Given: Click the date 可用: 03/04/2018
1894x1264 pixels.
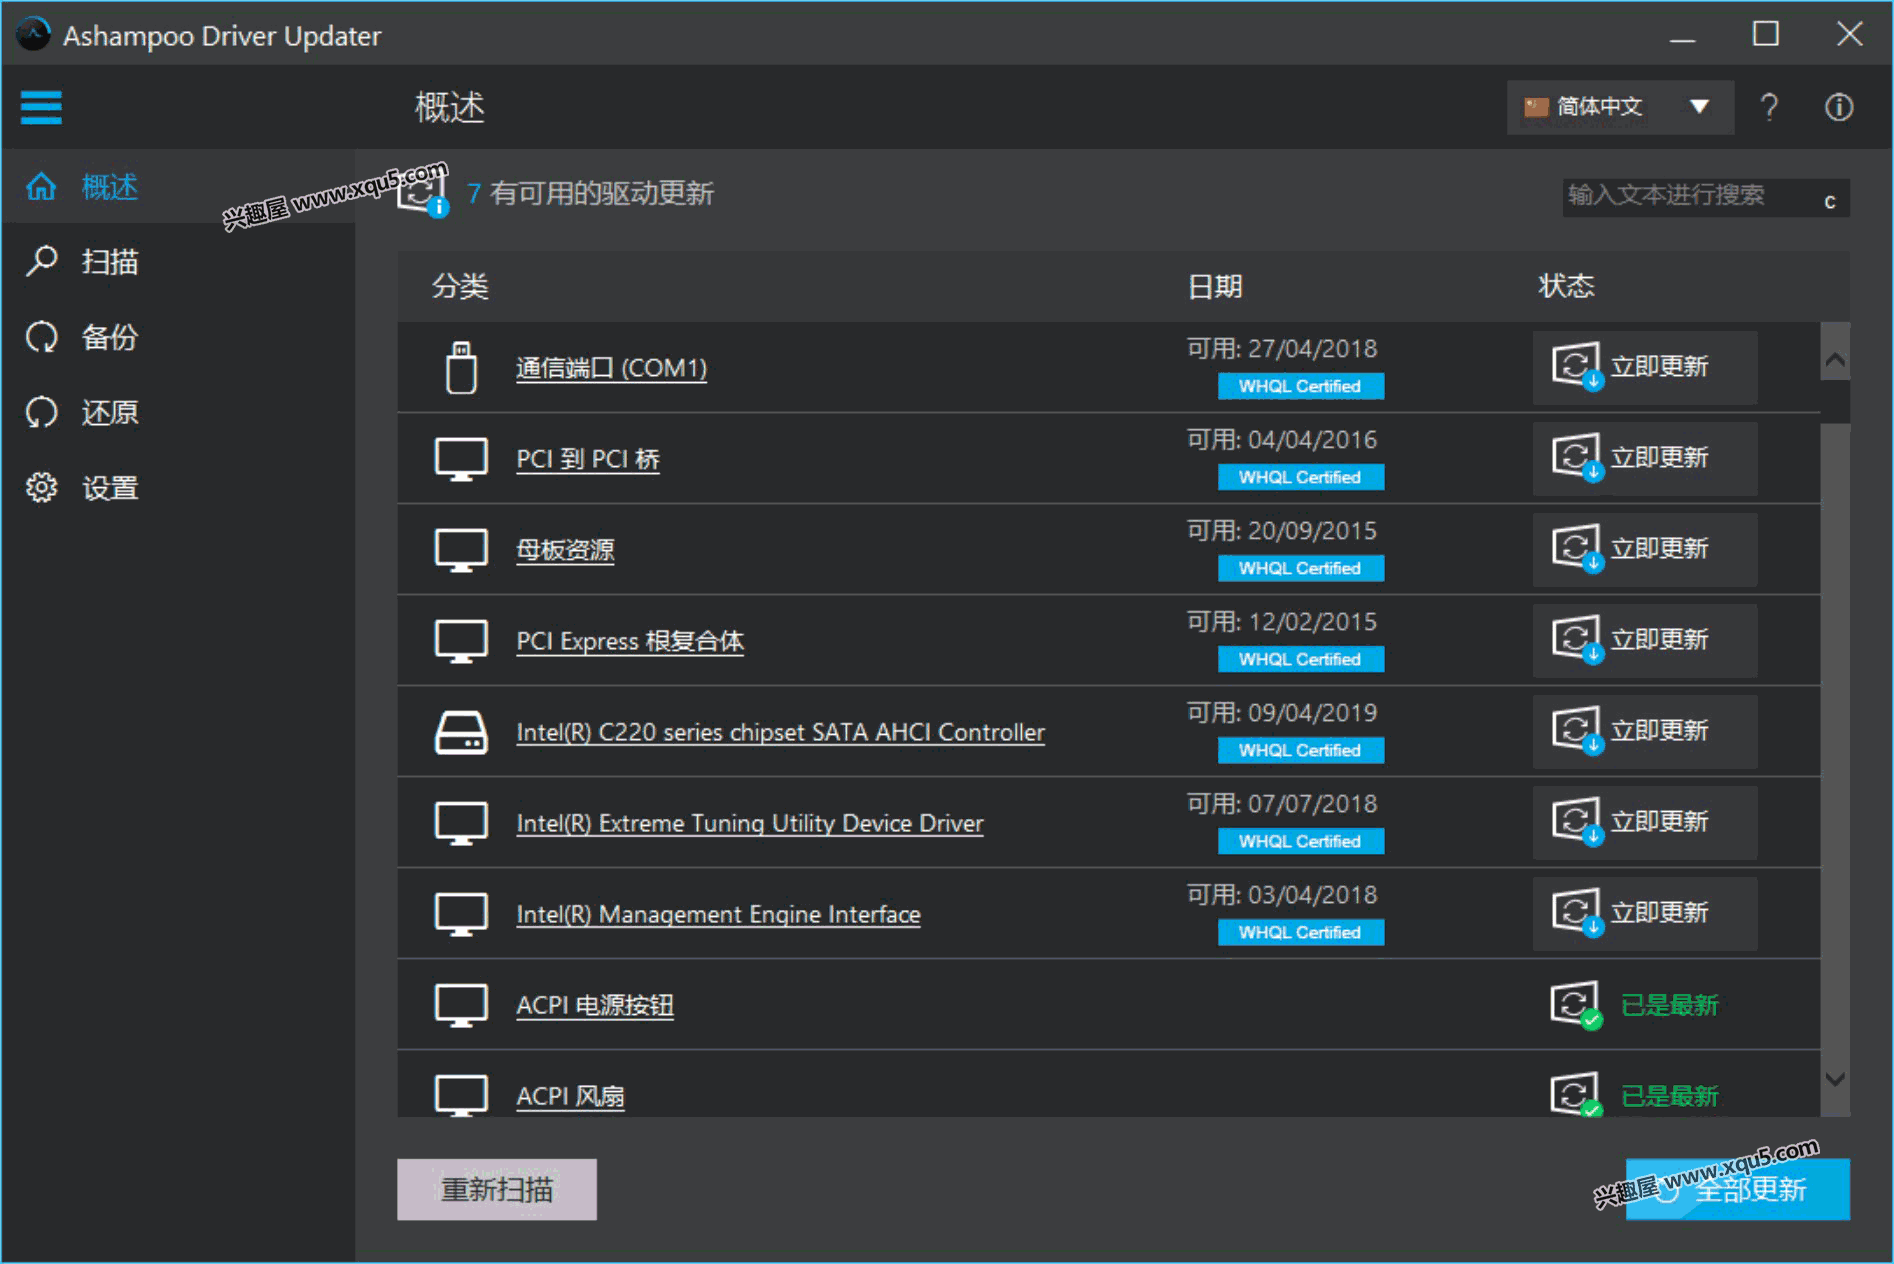Looking at the screenshot, I should pos(1282,895).
